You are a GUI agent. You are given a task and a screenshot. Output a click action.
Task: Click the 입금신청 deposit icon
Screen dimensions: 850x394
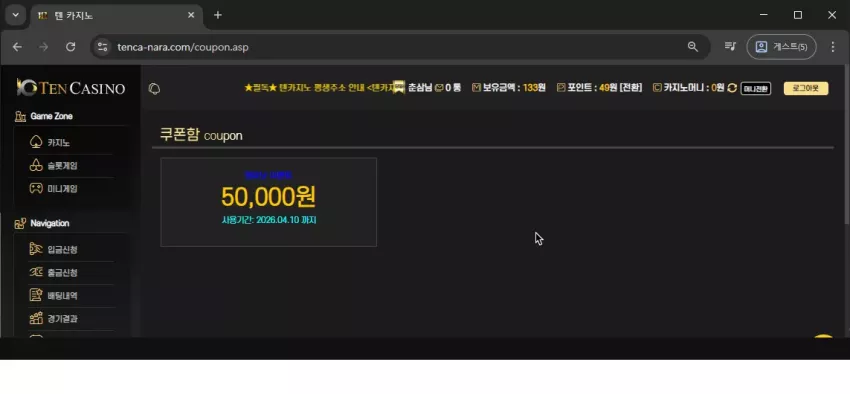36,249
